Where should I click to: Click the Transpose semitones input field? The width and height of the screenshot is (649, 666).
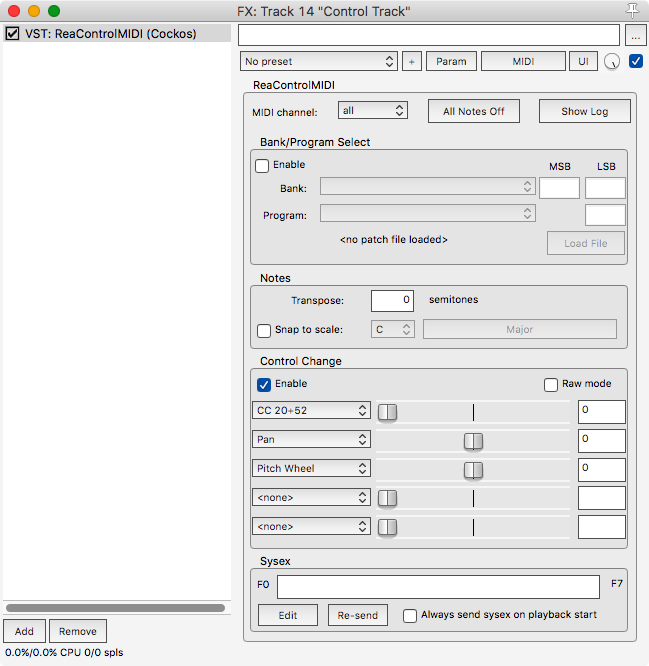392,300
